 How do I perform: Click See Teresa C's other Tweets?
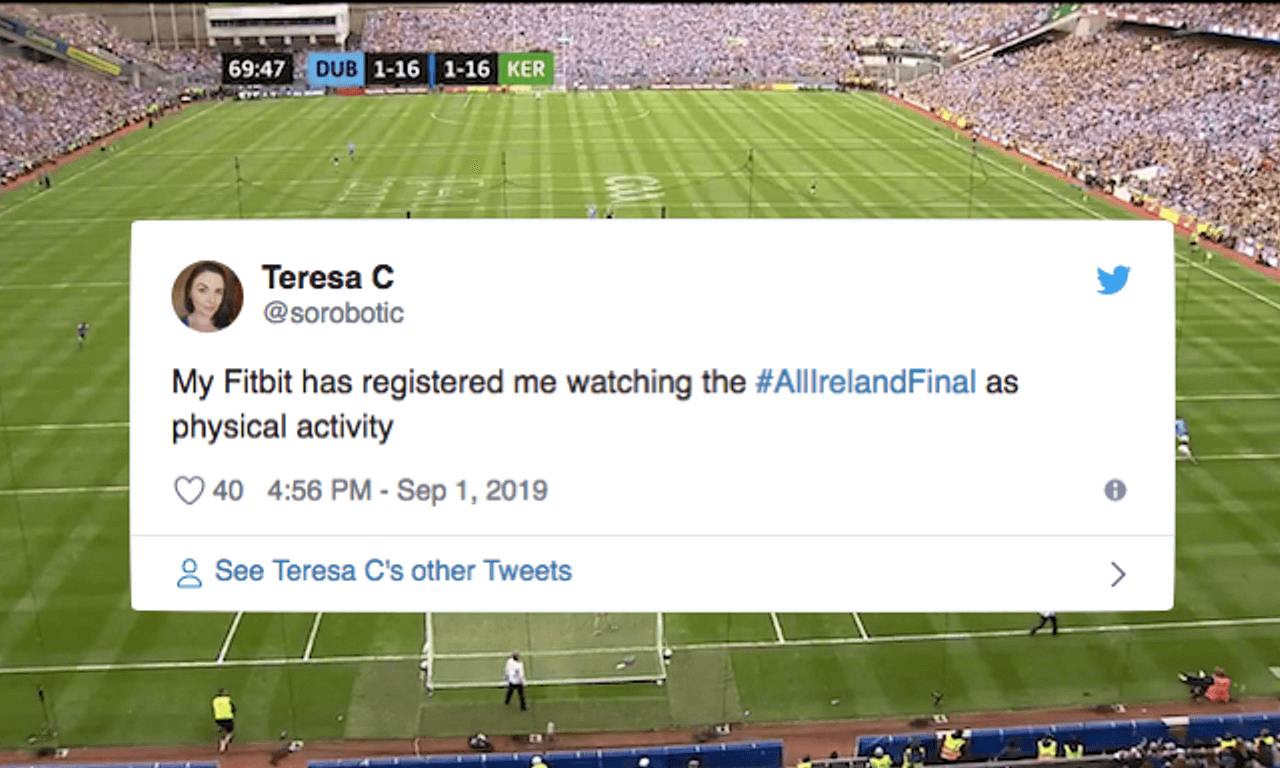[392, 571]
